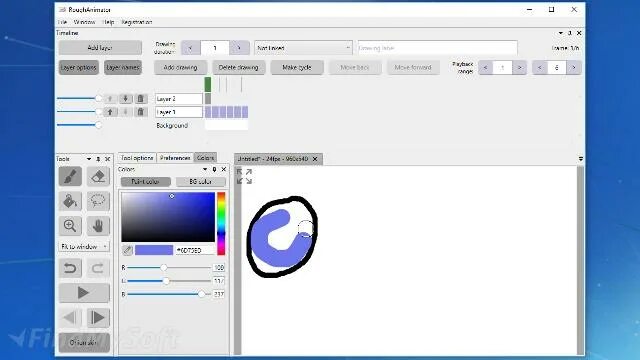Click the Undo arrow button
The width and height of the screenshot is (640, 360).
(x=70, y=268)
